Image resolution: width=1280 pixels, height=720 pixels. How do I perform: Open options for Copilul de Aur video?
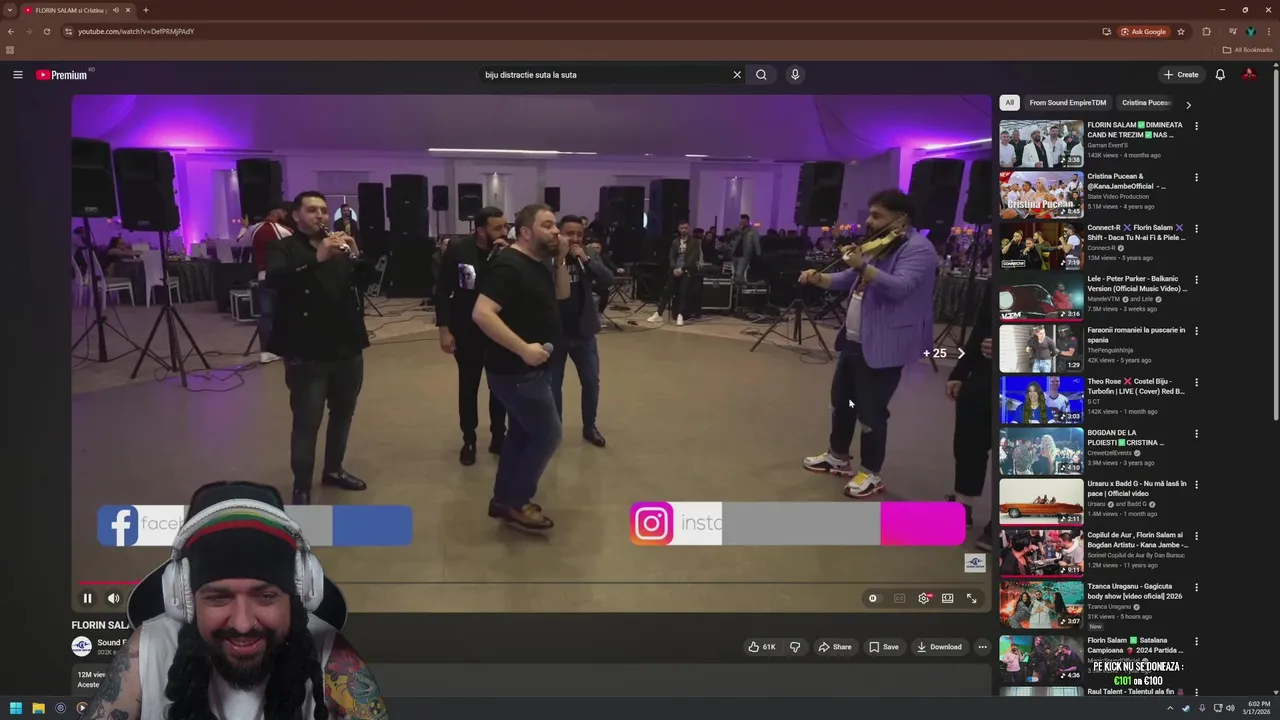(1196, 536)
